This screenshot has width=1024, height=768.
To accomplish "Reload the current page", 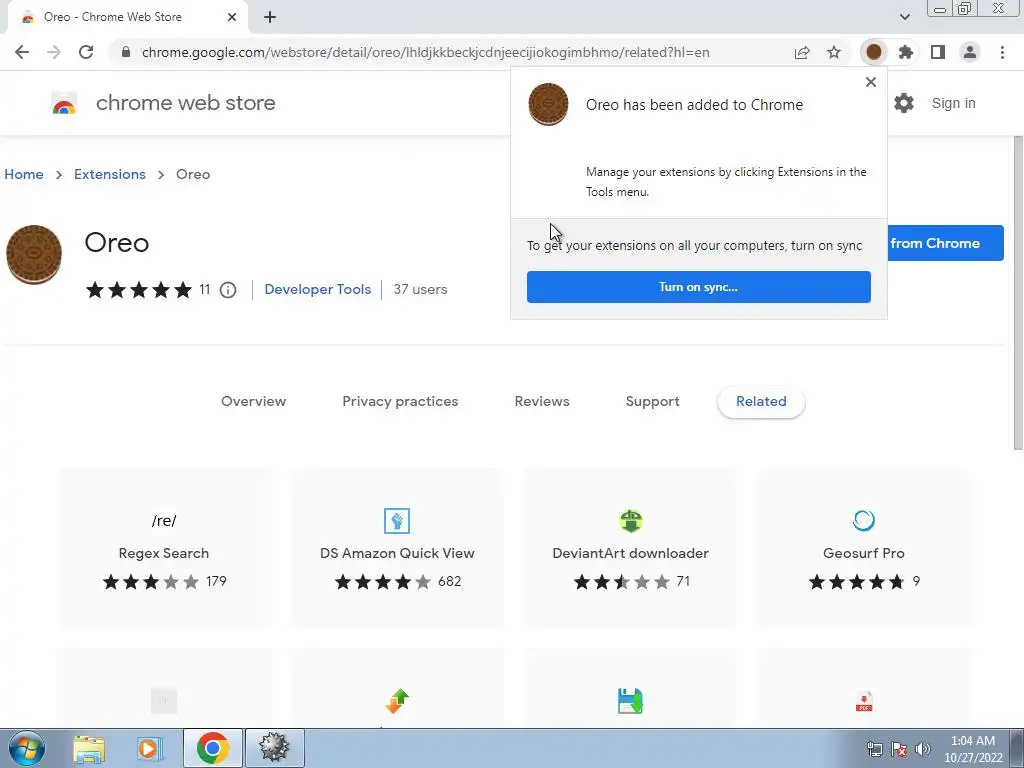I will [86, 52].
